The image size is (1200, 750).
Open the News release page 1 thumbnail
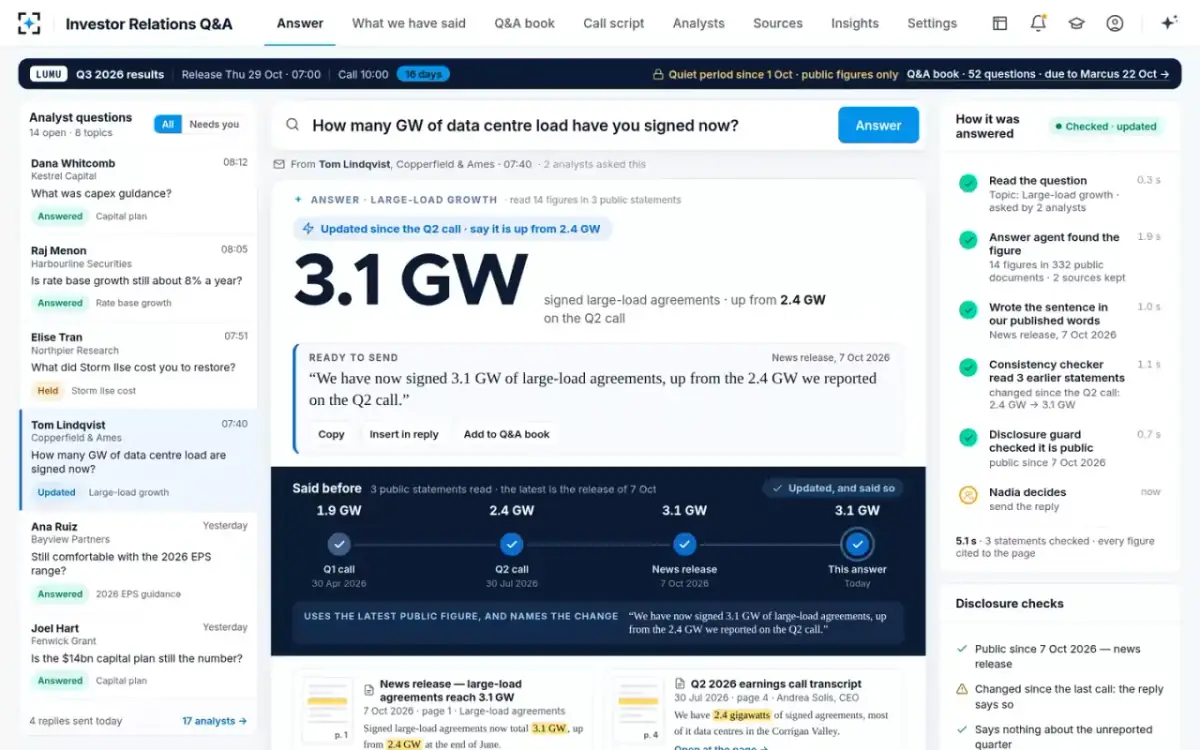click(327, 711)
